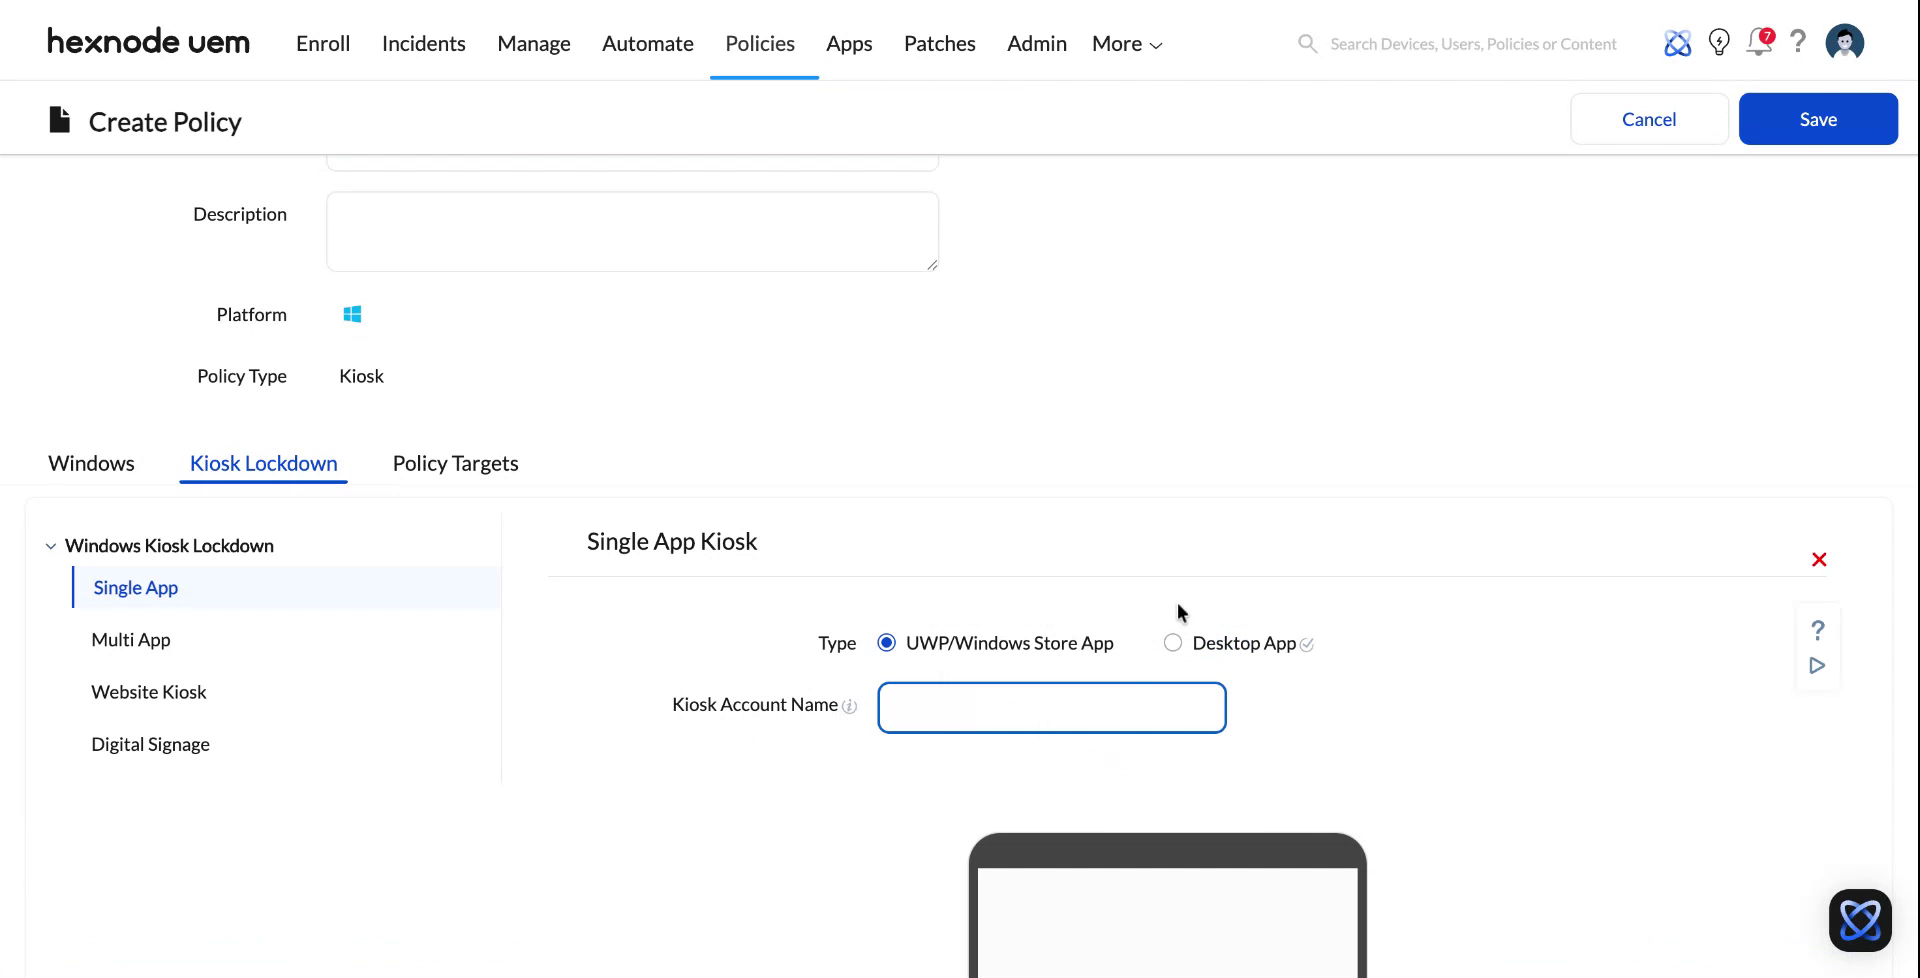Open the More navigation dropdown
1920x978 pixels.
coord(1125,43)
